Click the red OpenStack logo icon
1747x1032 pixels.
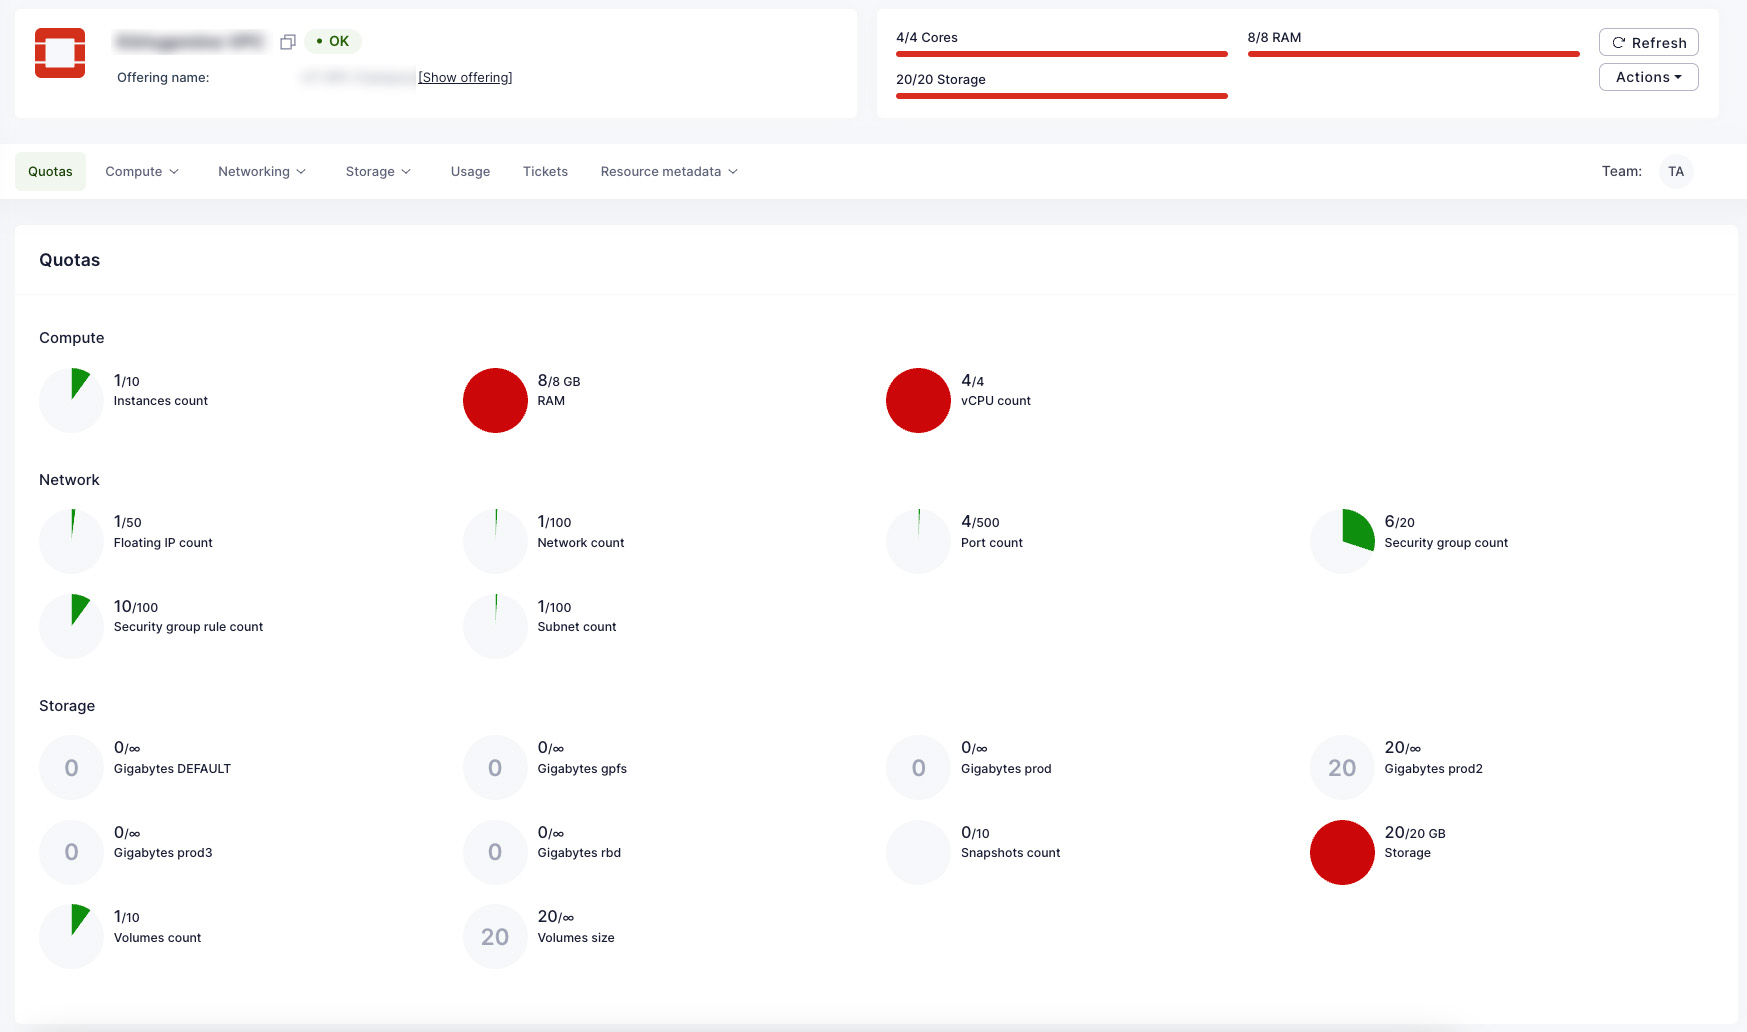[x=60, y=53]
